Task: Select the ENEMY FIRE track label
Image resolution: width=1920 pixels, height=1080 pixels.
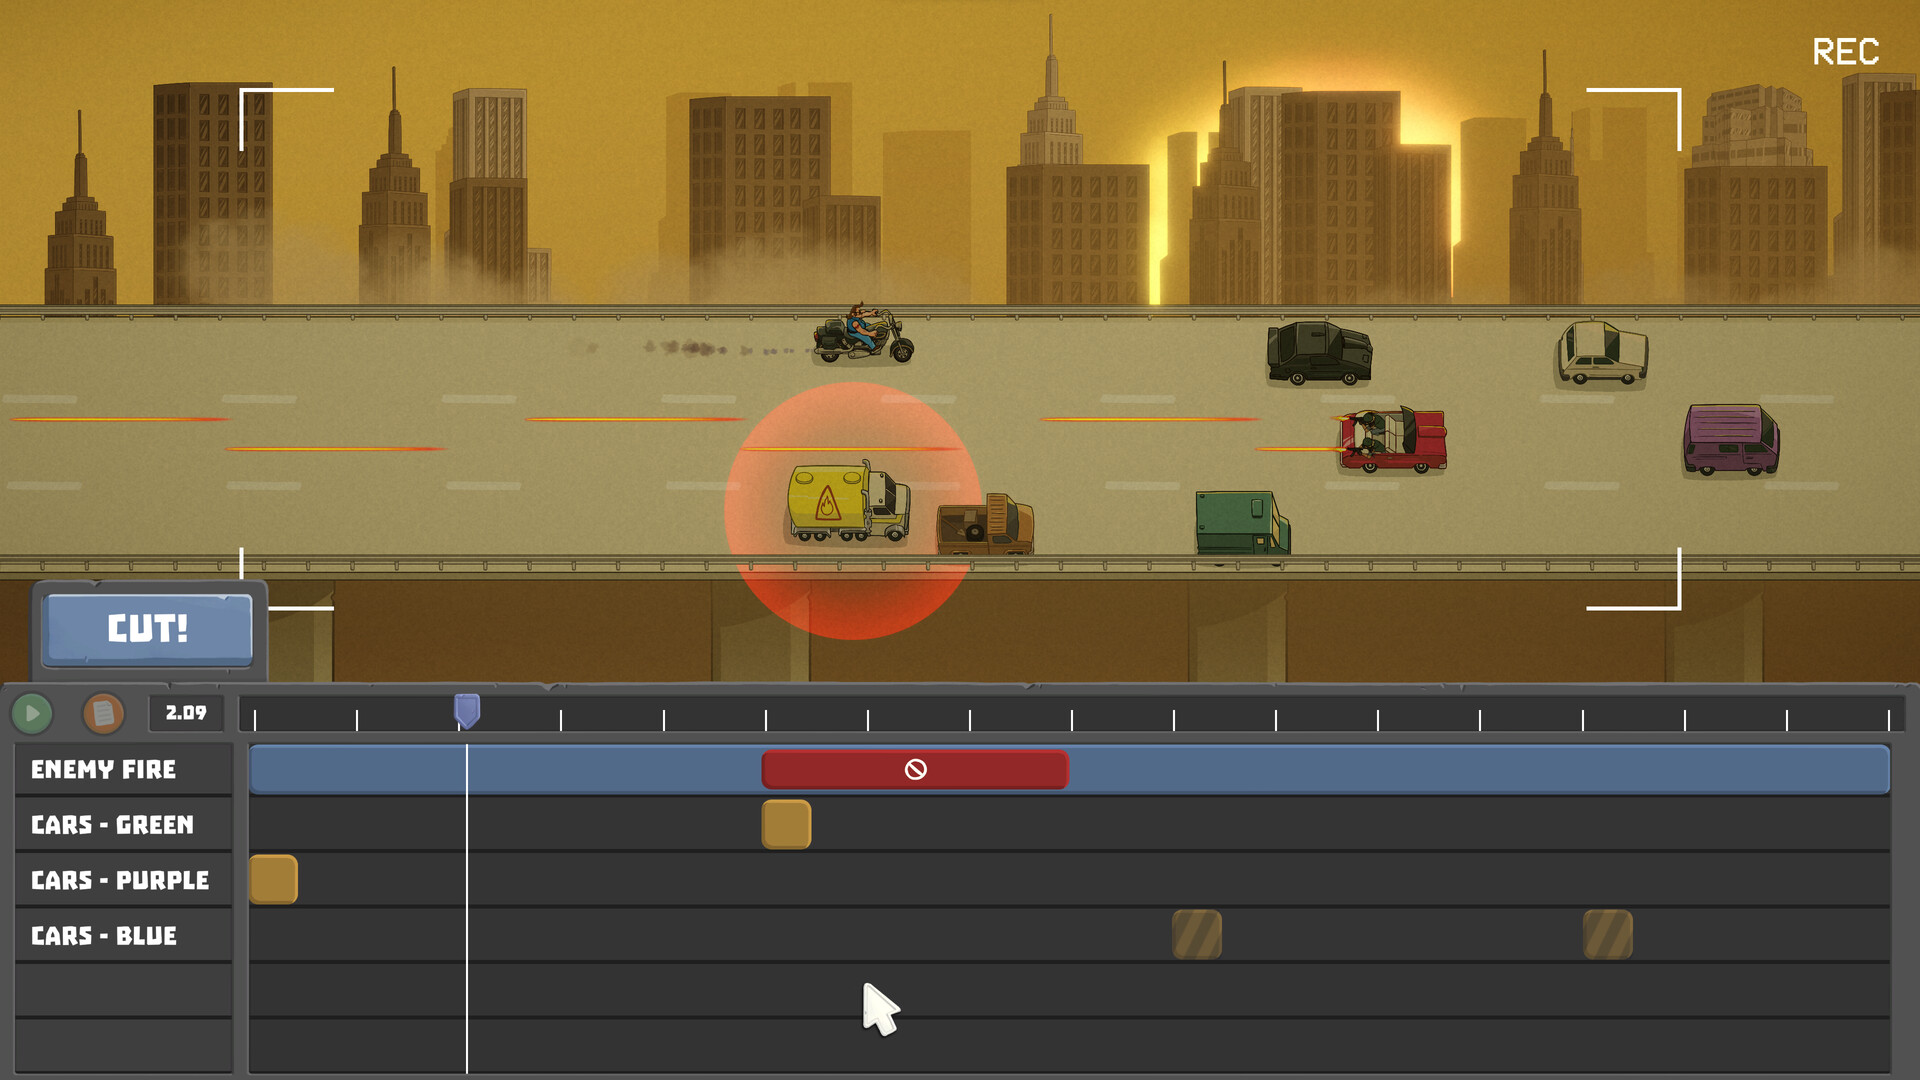Action: [103, 769]
